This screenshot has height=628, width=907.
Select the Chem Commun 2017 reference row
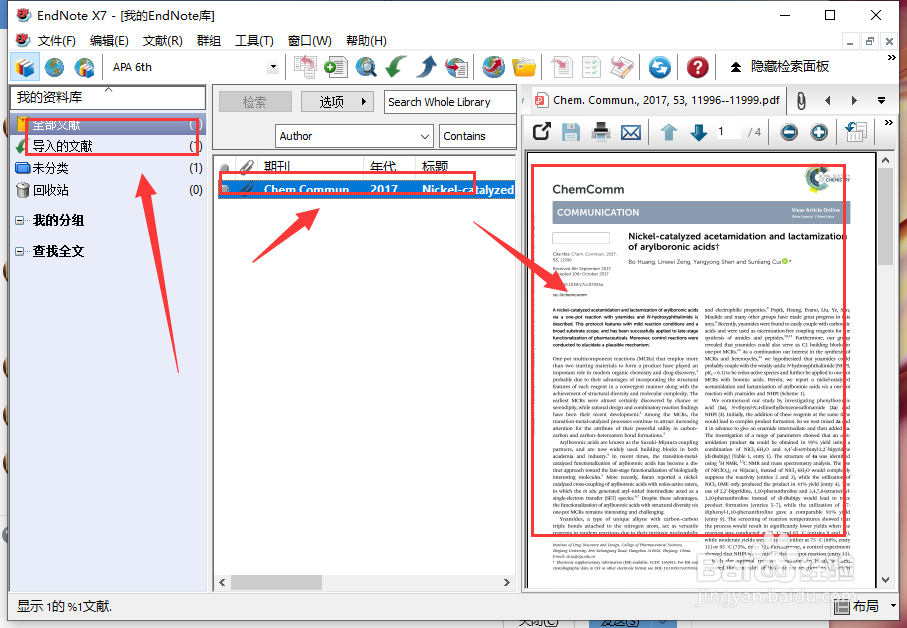366,189
